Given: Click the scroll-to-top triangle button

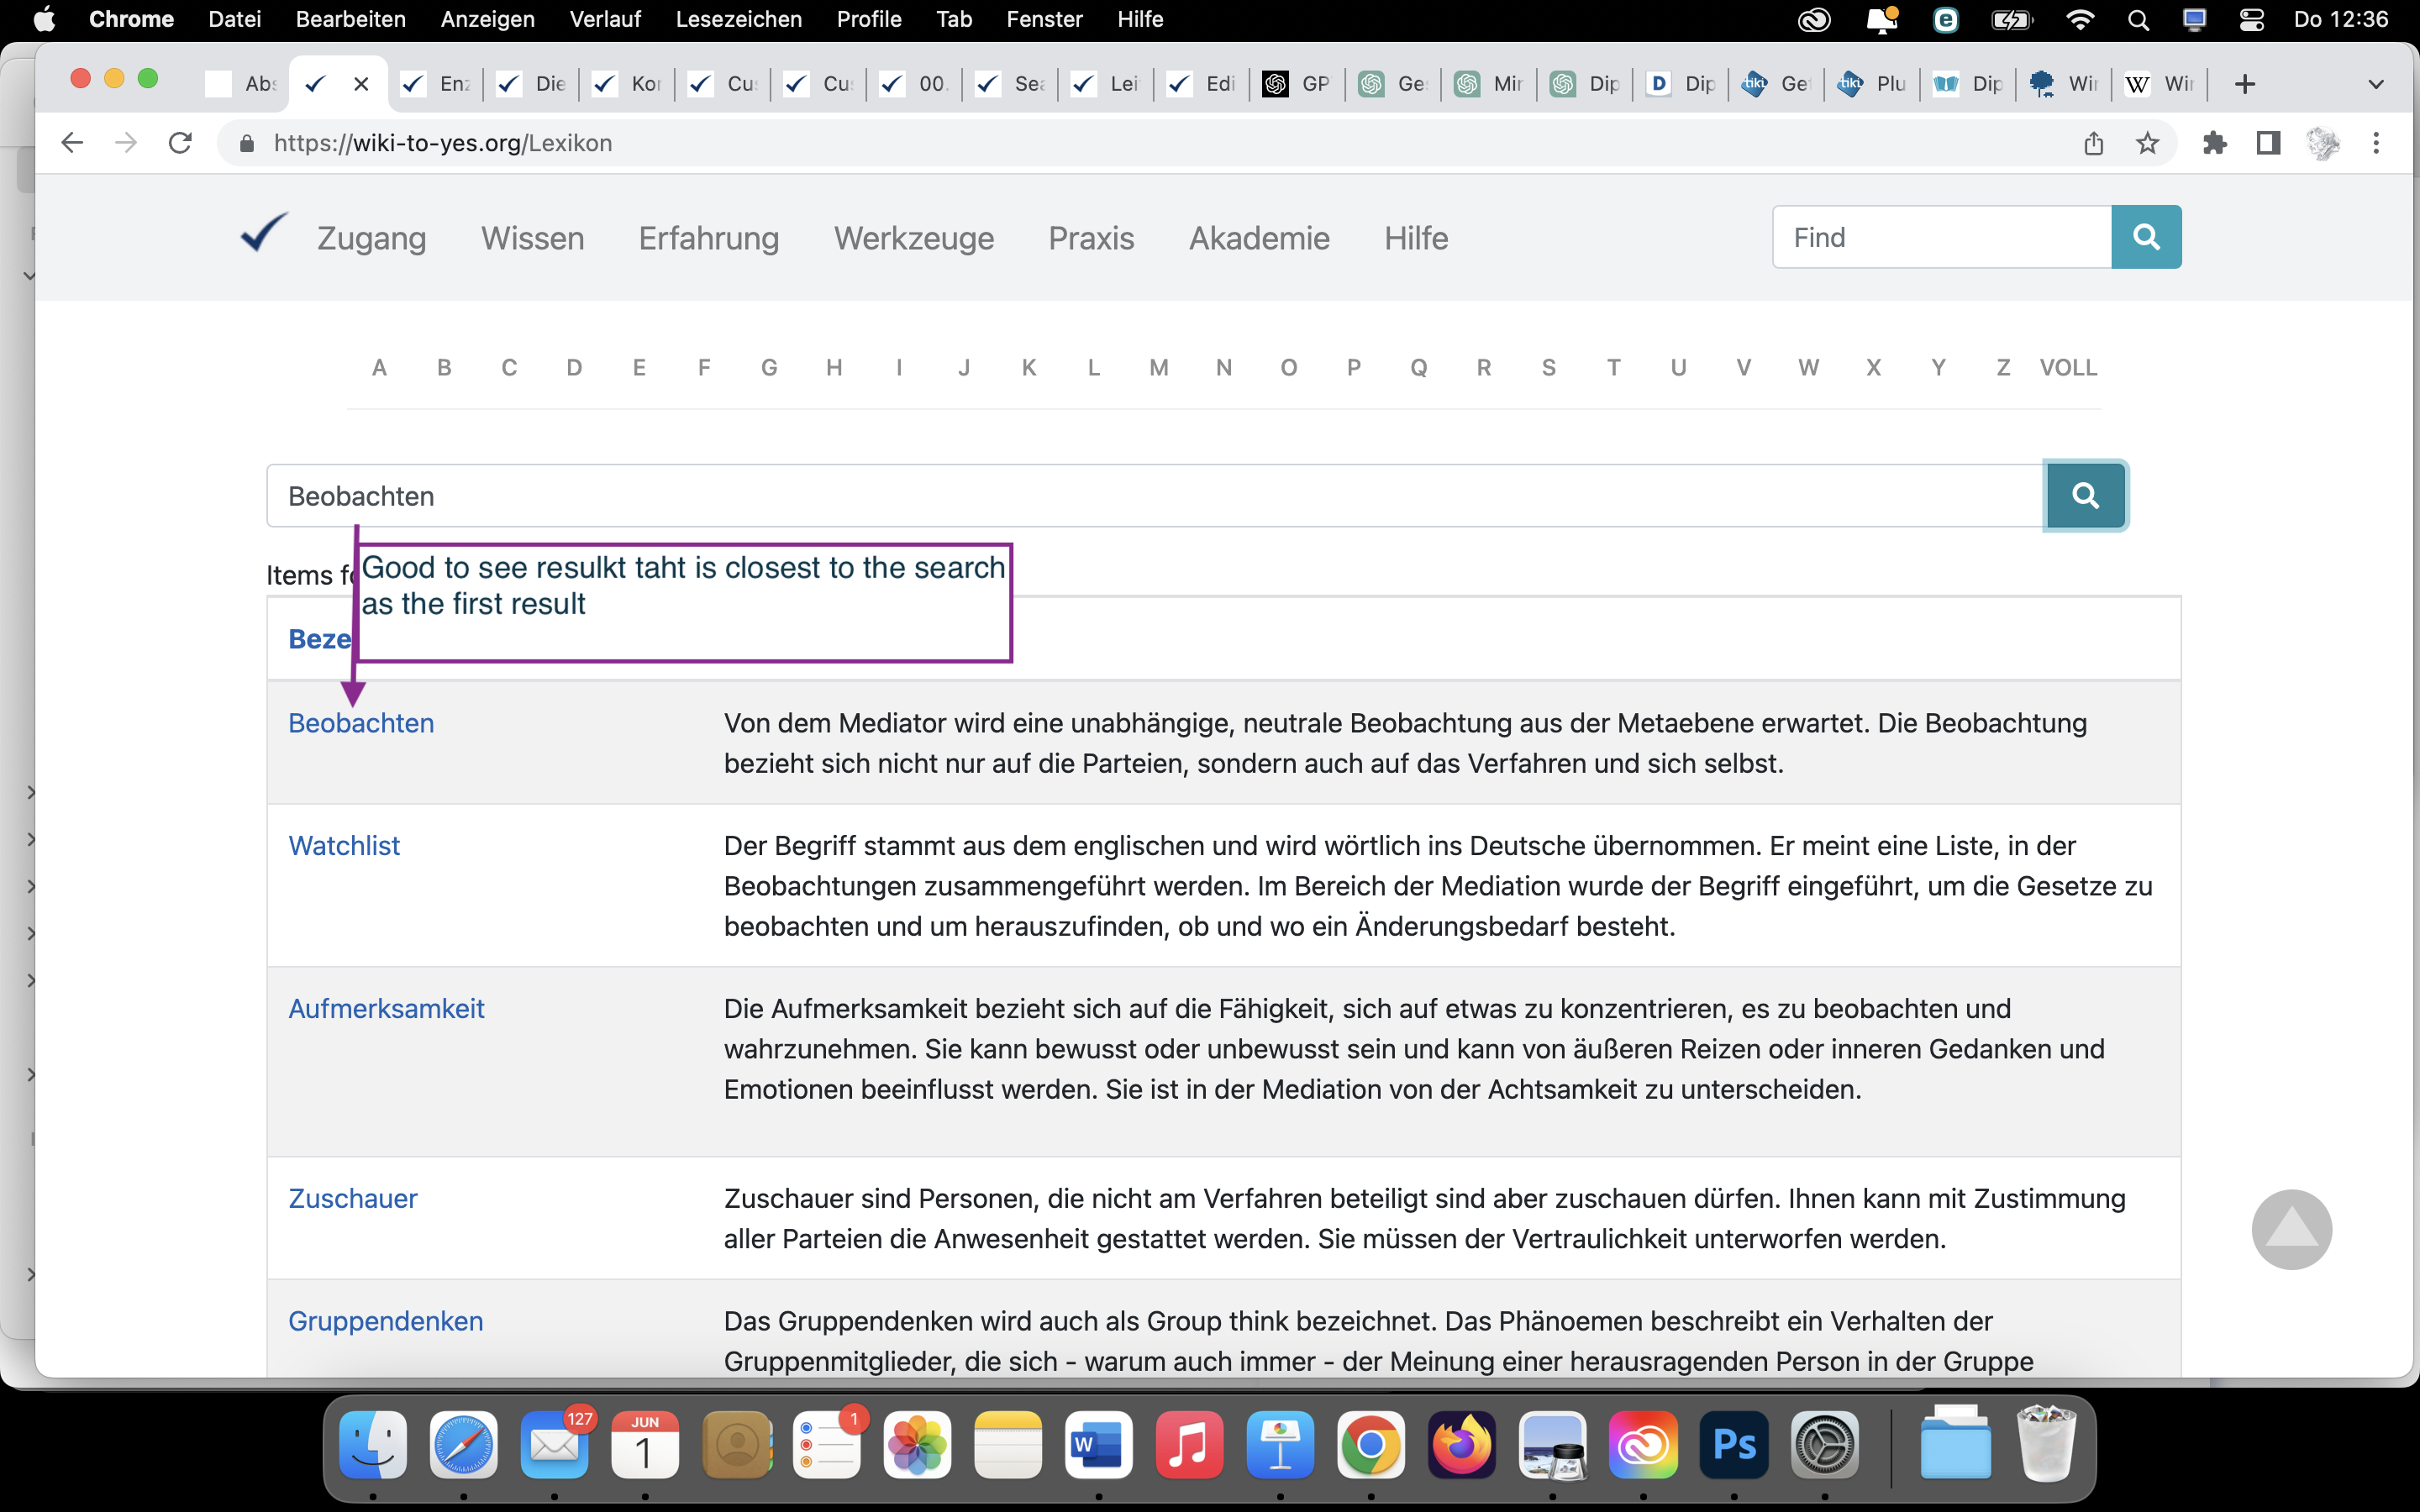Looking at the screenshot, I should pyautogui.click(x=2291, y=1229).
